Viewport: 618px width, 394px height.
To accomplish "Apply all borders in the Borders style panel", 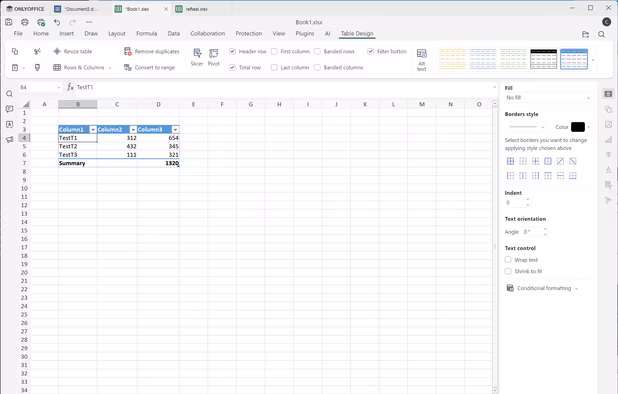I will click(x=510, y=161).
